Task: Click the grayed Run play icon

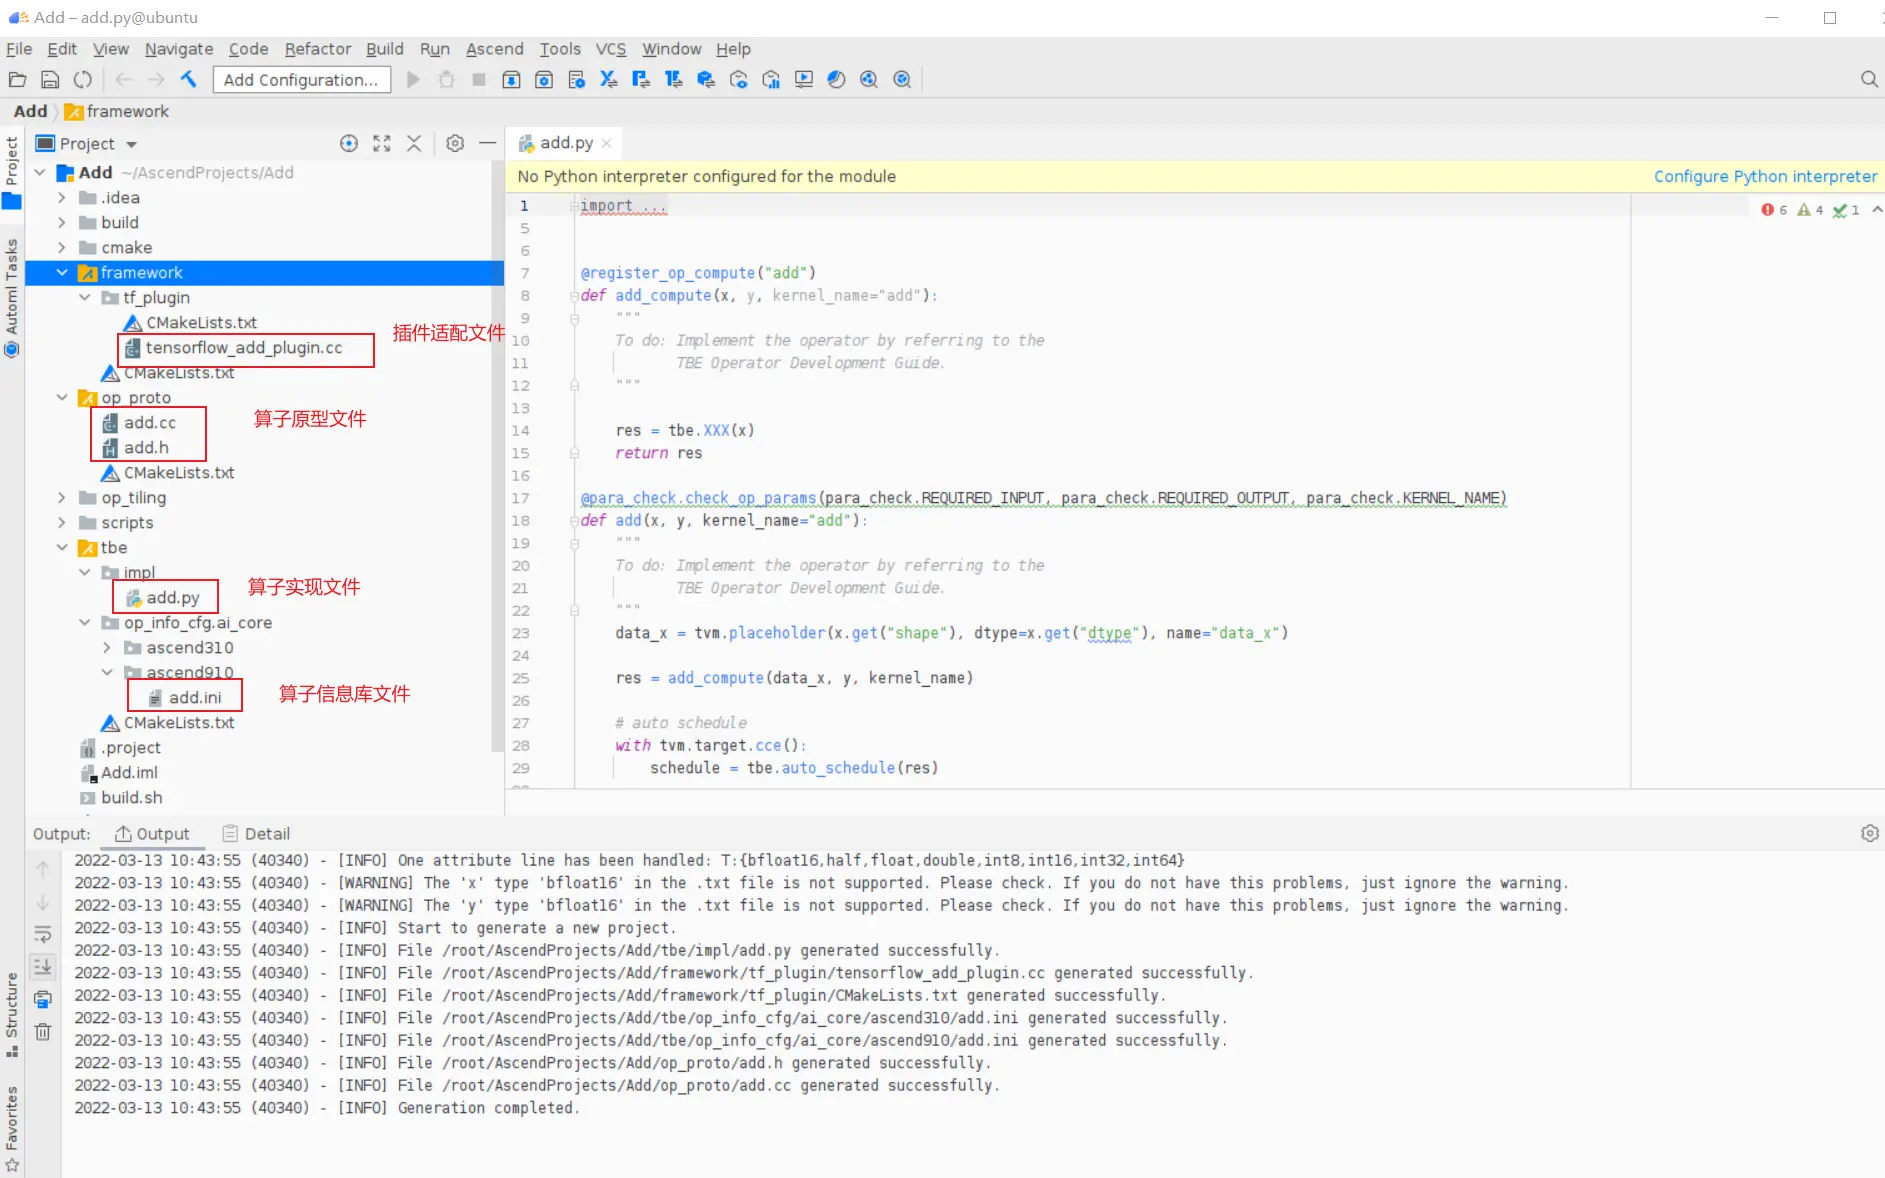Action: [413, 80]
